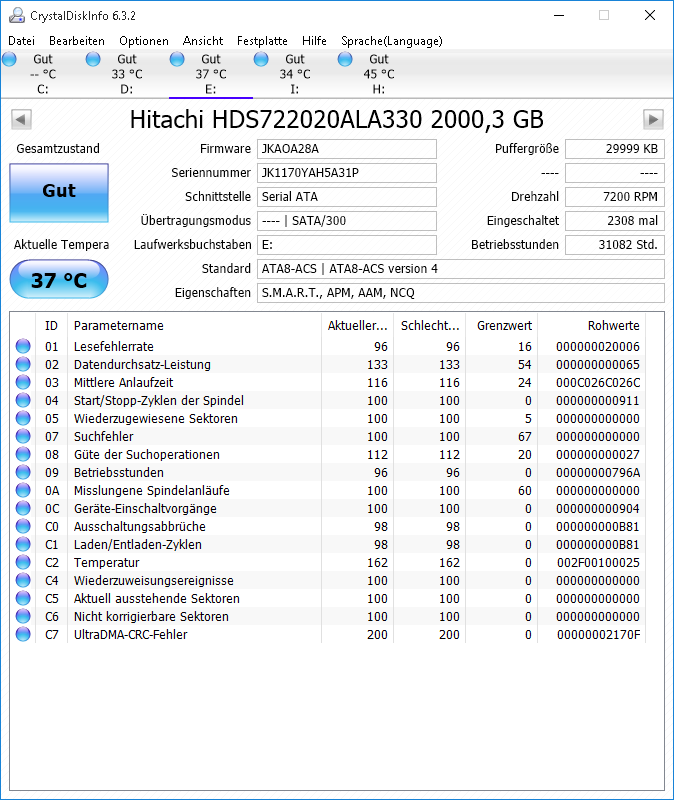Screen dimensions: 674x800
Task: Click status icon of Güte der Suchoperationen
Action: (x=23, y=454)
